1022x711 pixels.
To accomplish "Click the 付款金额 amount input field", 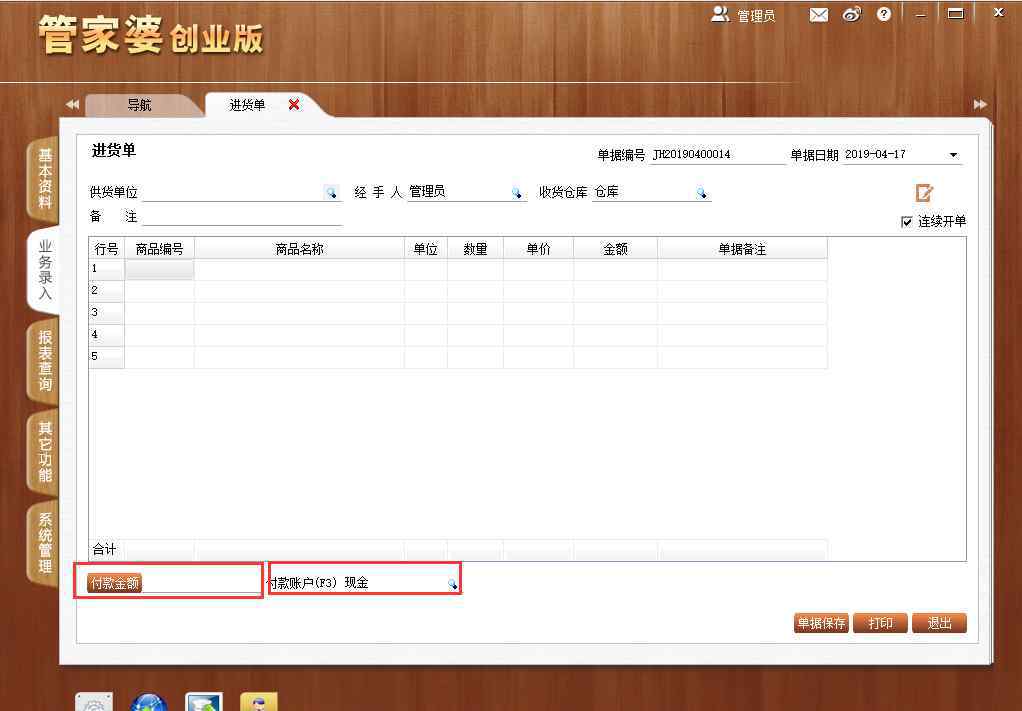I will [x=201, y=584].
